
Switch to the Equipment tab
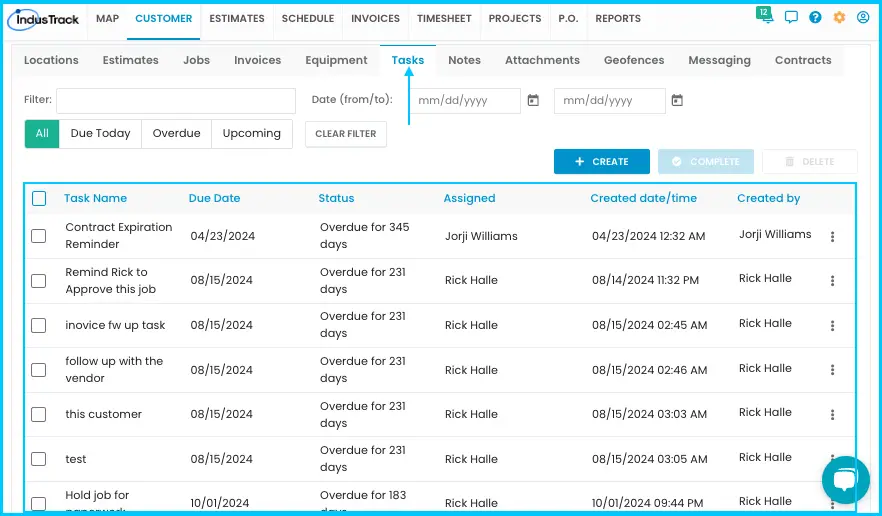pyautogui.click(x=336, y=60)
